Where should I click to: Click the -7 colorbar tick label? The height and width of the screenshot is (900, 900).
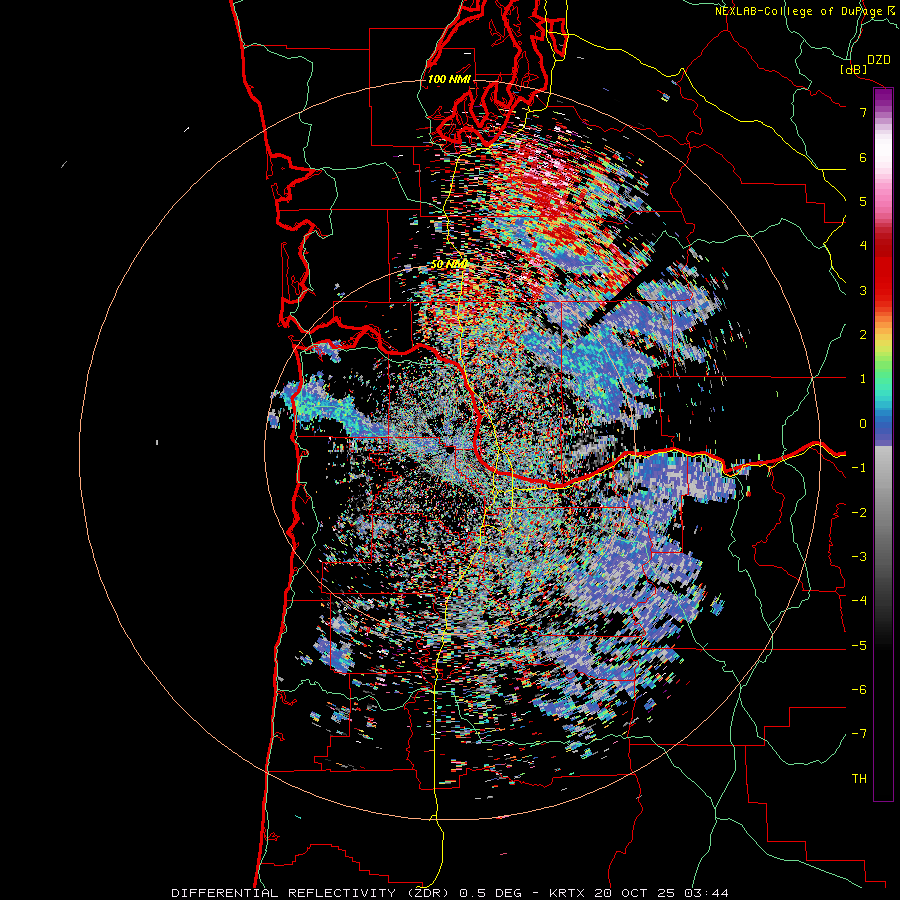pos(859,734)
